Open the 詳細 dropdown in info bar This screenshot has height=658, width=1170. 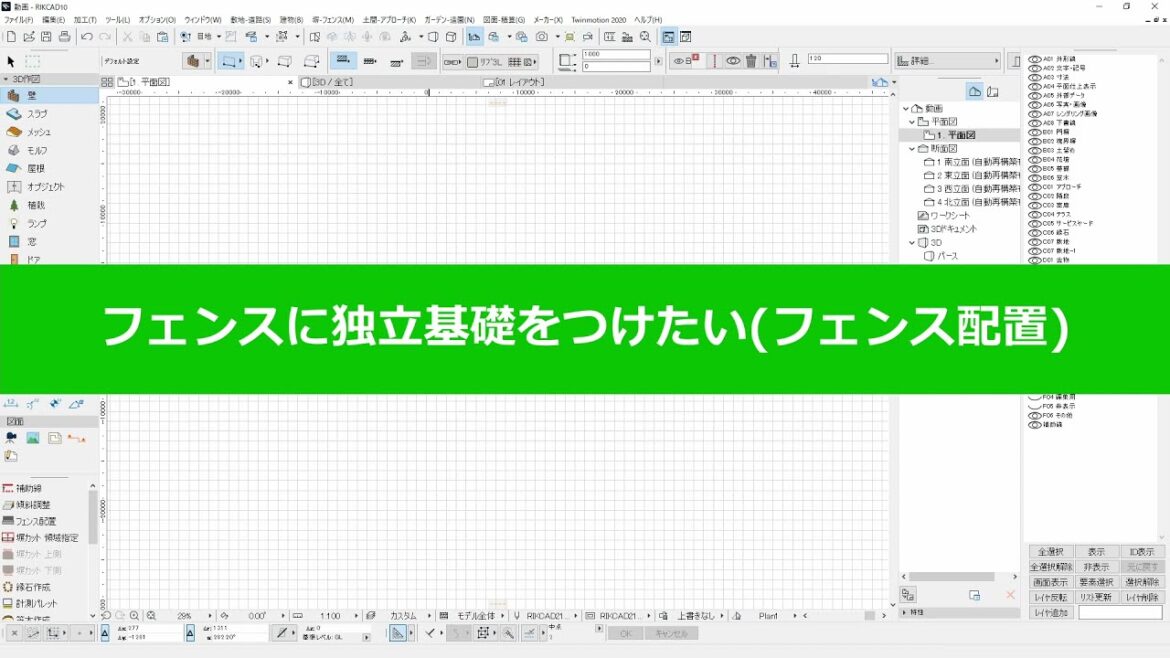[x=946, y=61]
